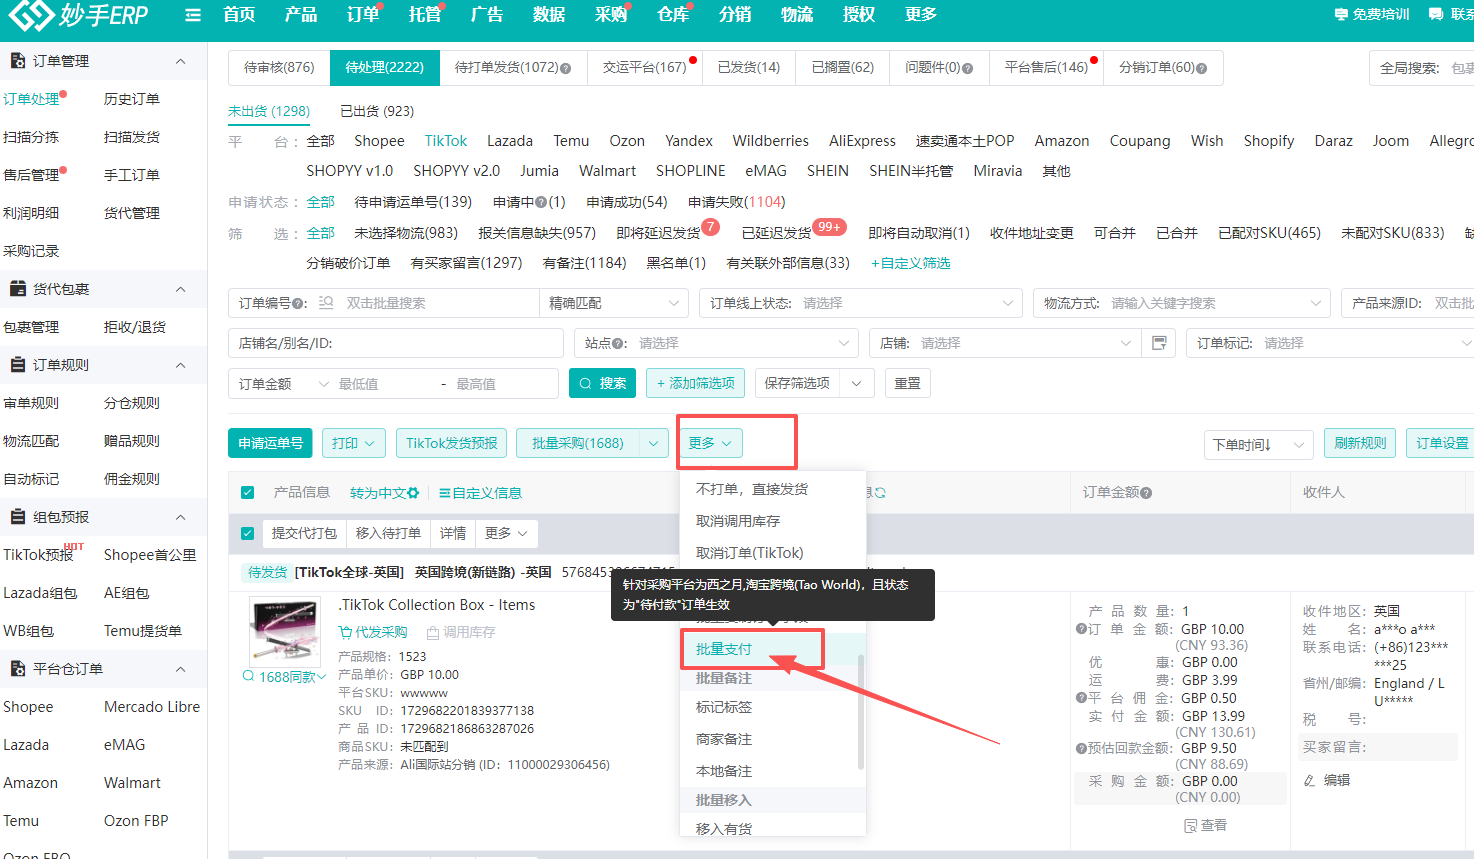Filter platform by Shopee link
This screenshot has height=859, width=1474.
pos(379,141)
